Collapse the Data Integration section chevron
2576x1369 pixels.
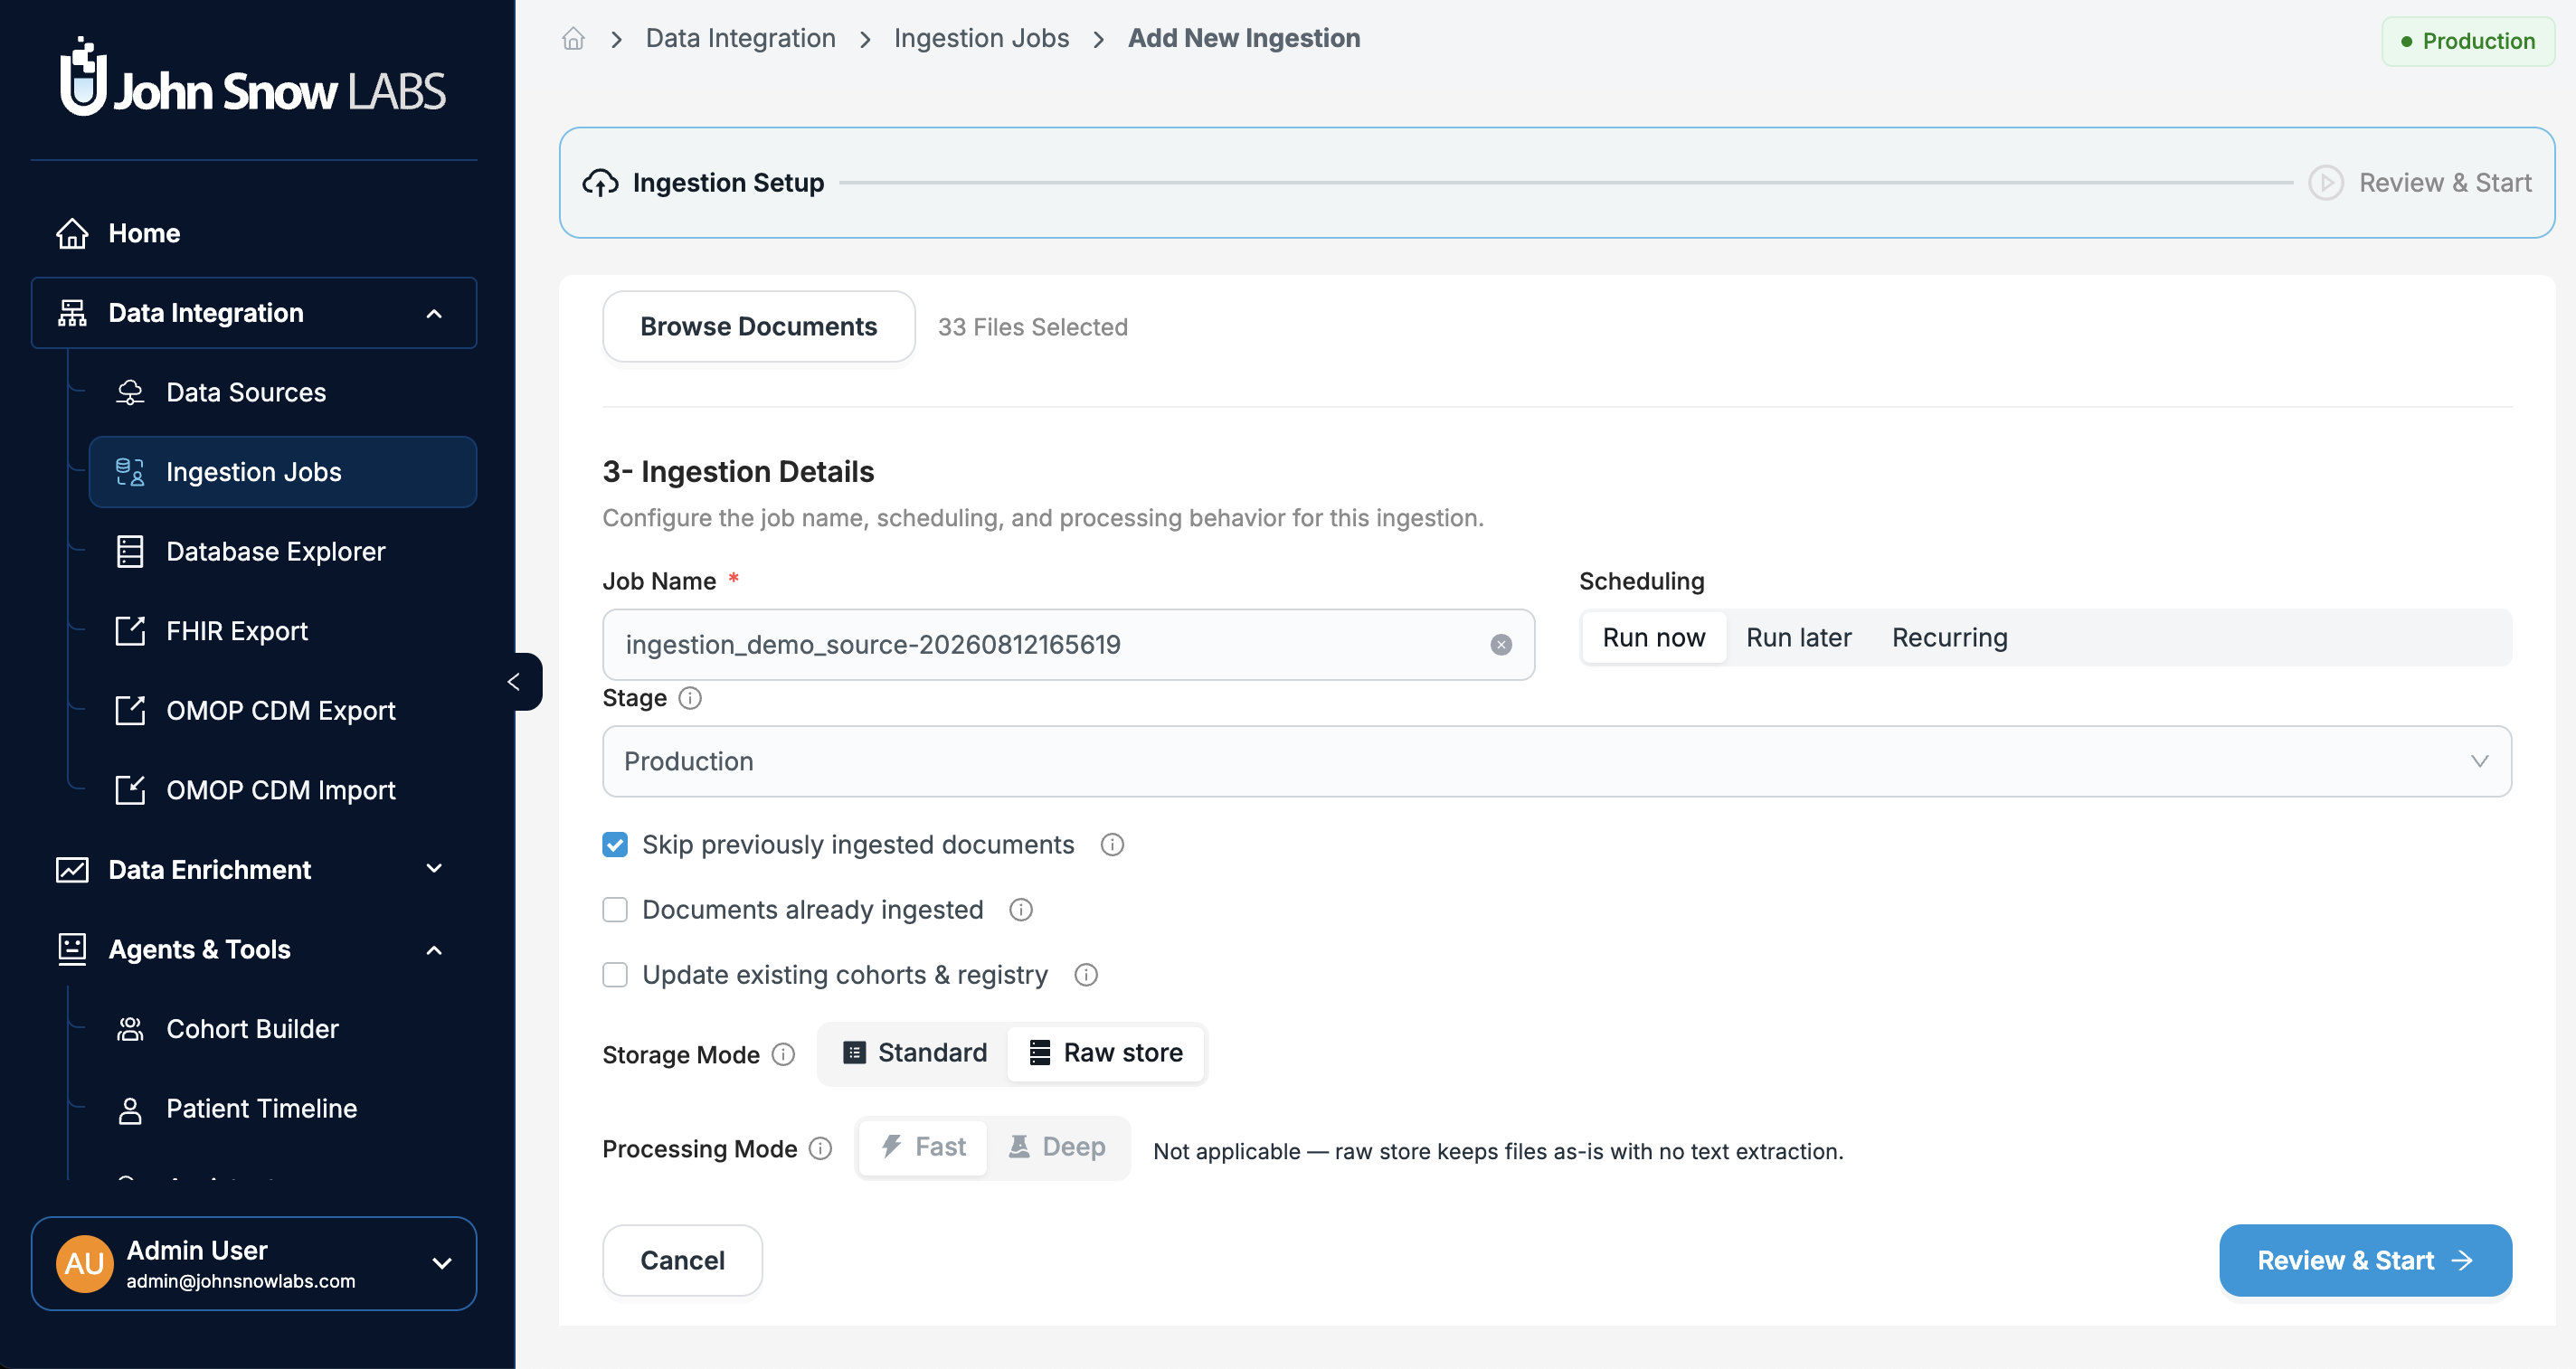[434, 314]
